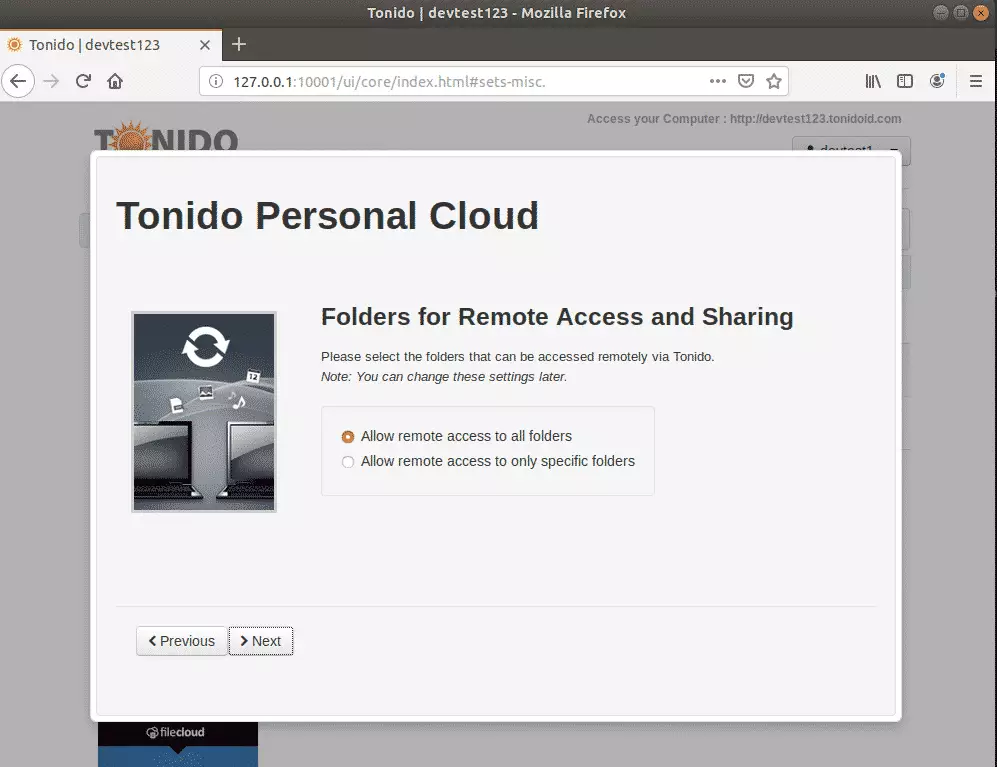This screenshot has height=767, width=997.
Task: Show site information icon in address bar
Action: [216, 81]
